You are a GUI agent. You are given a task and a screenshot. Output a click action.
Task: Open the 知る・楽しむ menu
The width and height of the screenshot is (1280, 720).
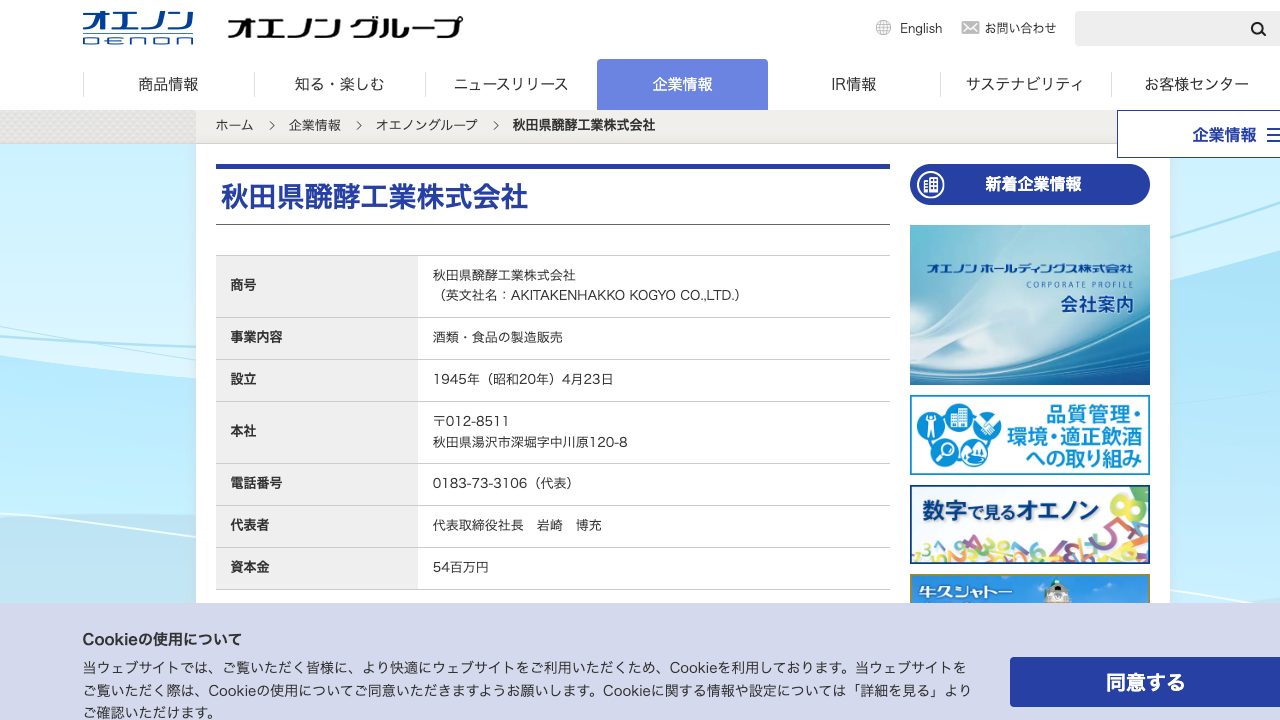coord(339,84)
